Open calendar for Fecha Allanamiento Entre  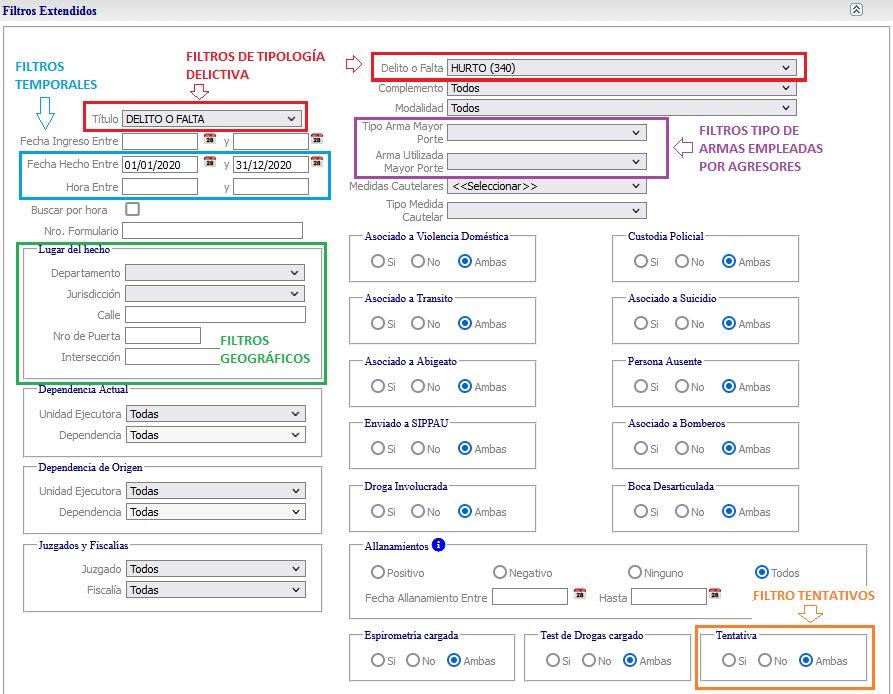click(580, 595)
